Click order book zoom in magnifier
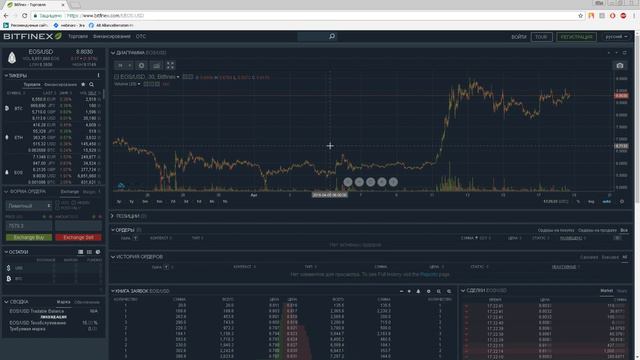The width and height of the screenshot is (640, 360). click(x=449, y=291)
